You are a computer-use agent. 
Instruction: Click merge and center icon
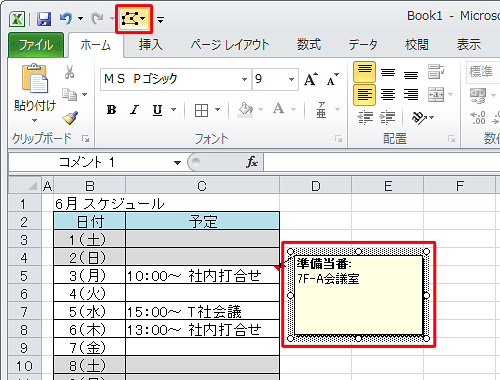click(436, 95)
